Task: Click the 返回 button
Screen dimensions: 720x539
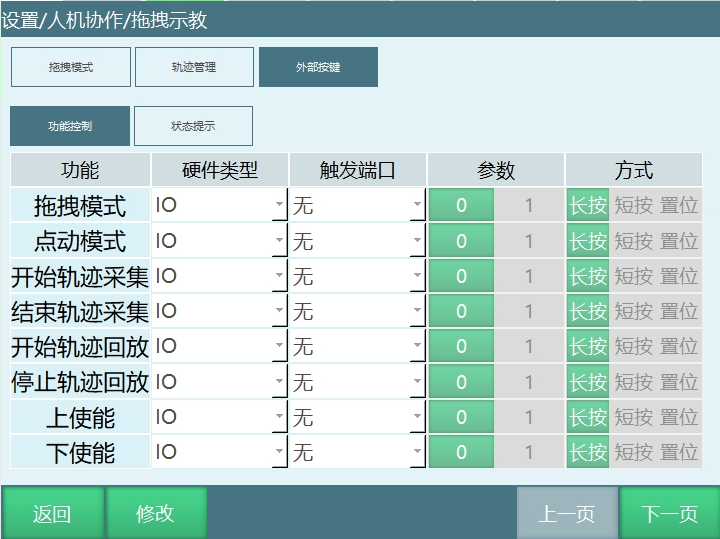Action: click(x=52, y=513)
